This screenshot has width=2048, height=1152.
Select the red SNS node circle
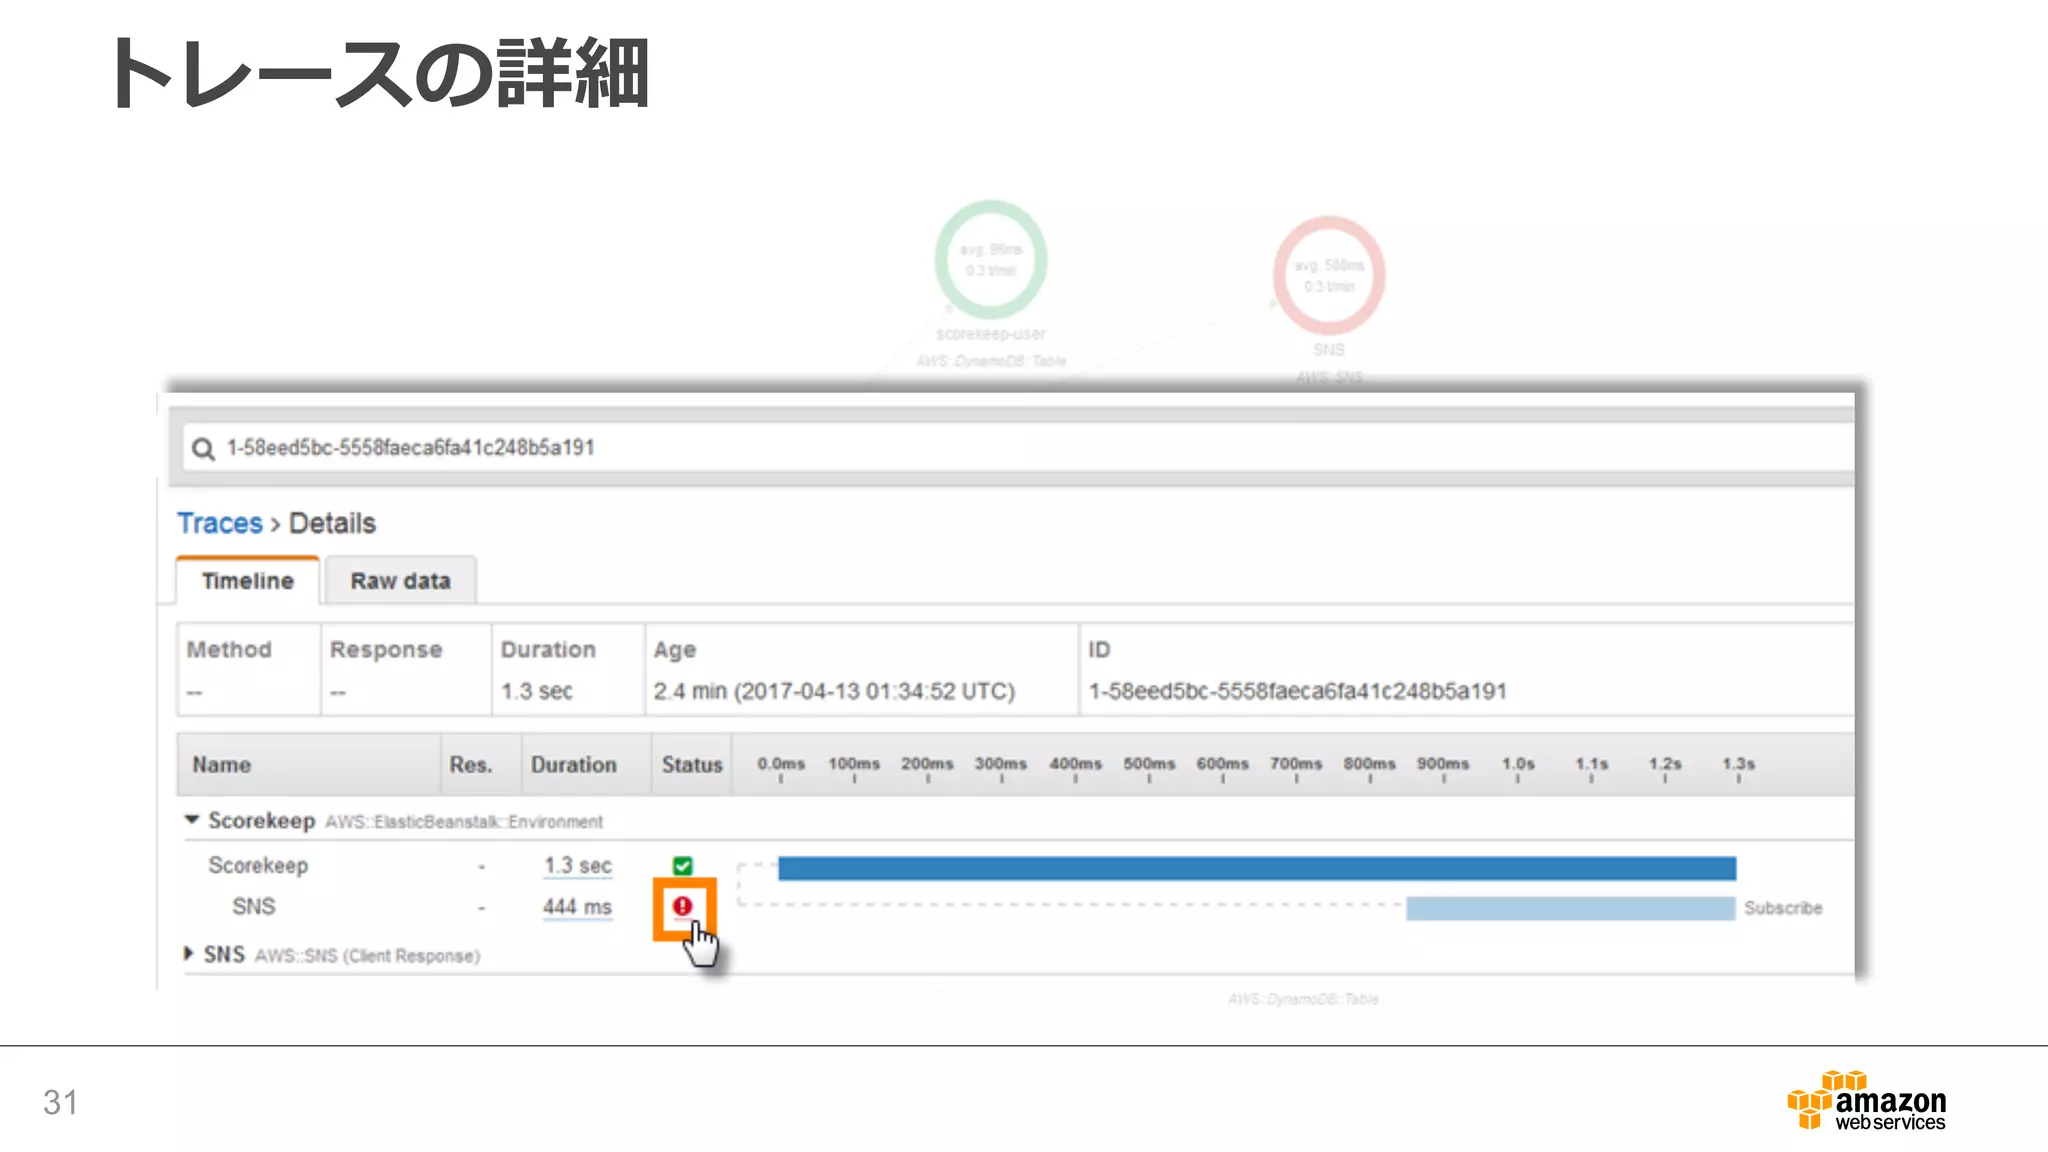pos(1329,275)
